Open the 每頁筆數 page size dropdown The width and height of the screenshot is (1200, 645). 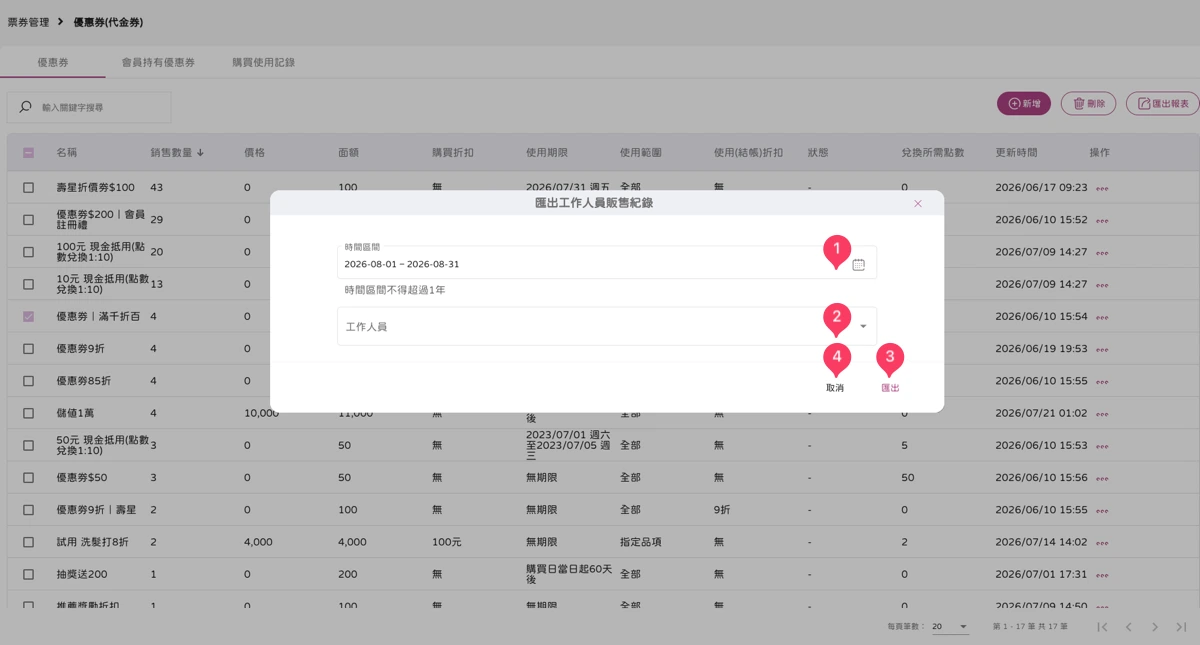(x=950, y=627)
